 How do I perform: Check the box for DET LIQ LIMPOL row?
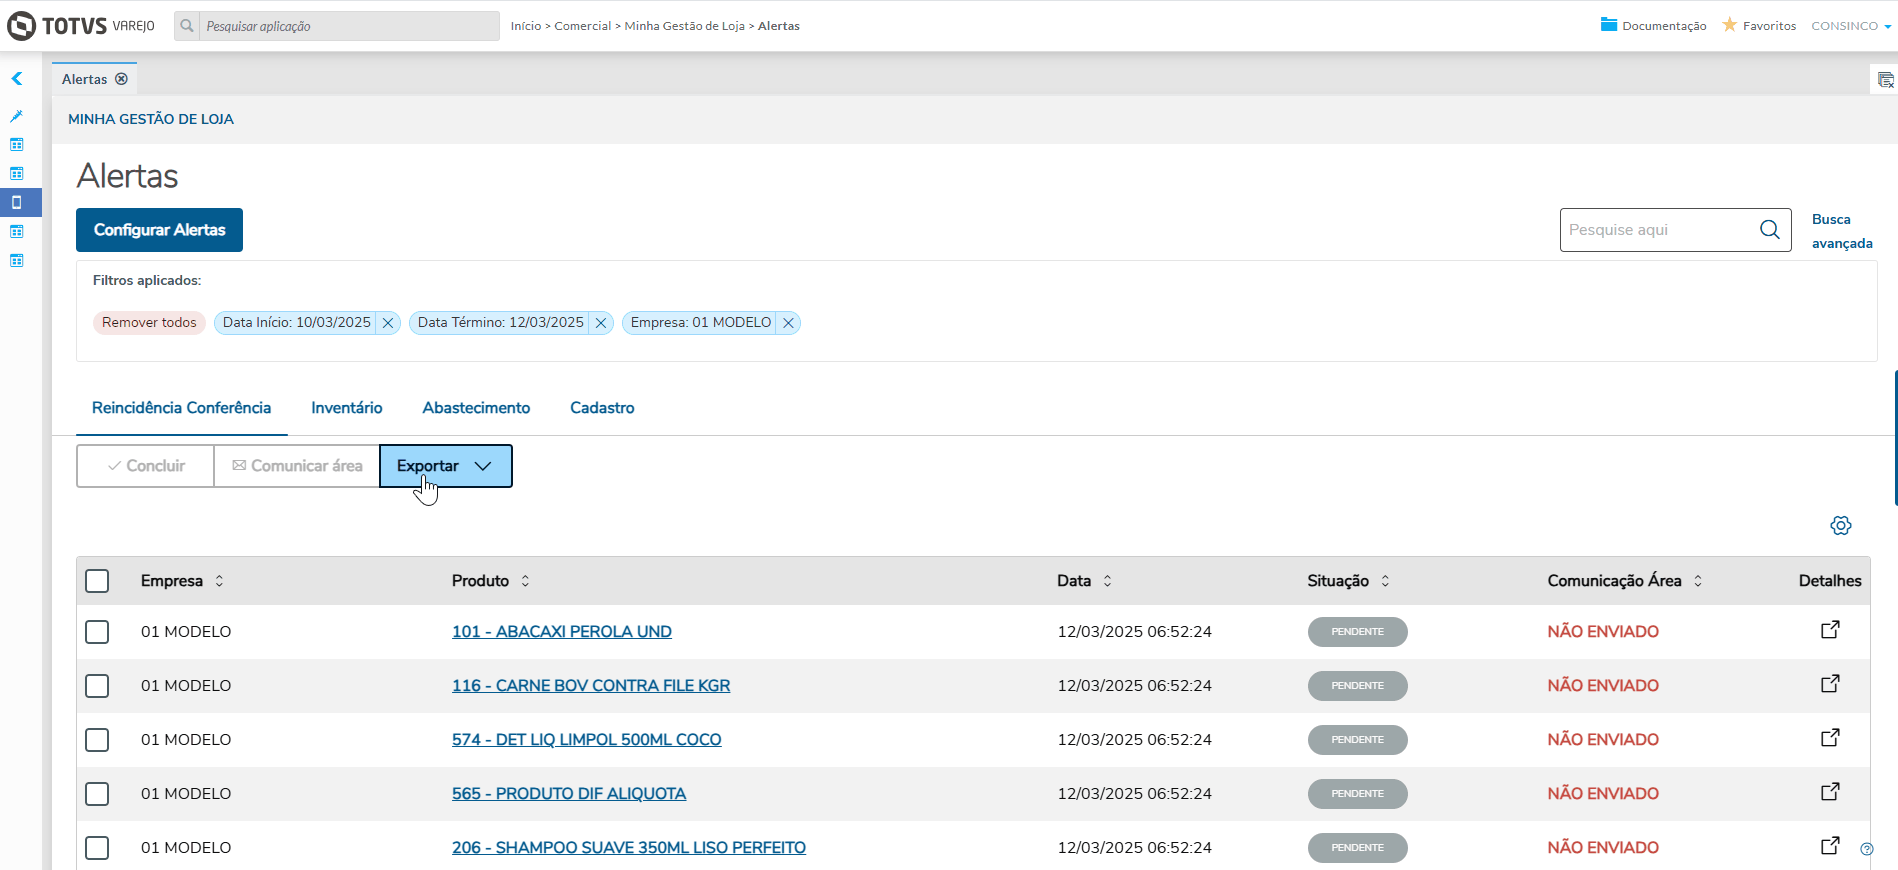point(97,740)
